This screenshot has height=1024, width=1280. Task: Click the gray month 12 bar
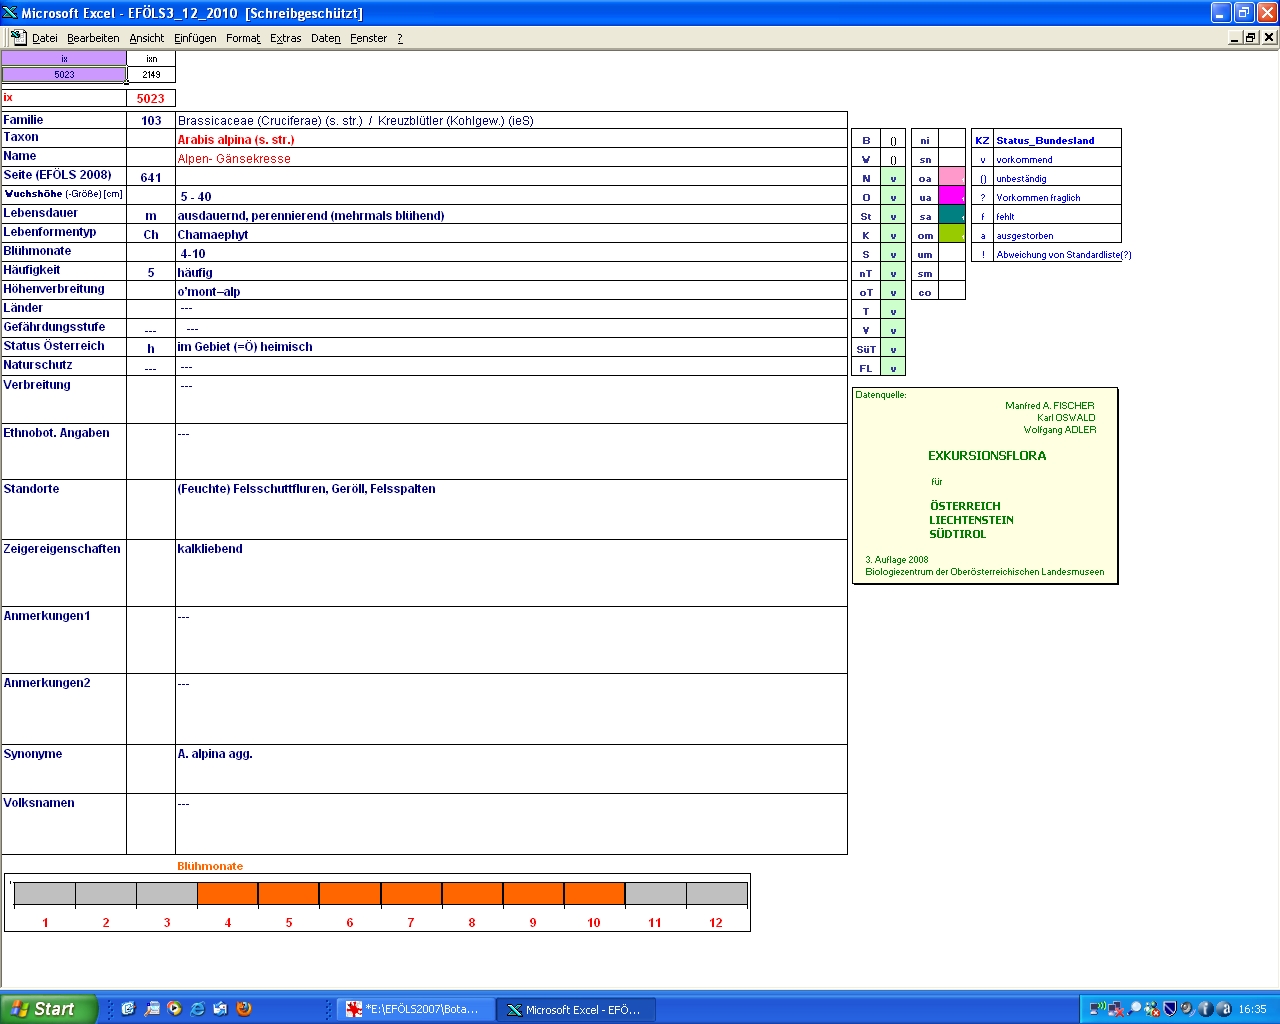[716, 894]
